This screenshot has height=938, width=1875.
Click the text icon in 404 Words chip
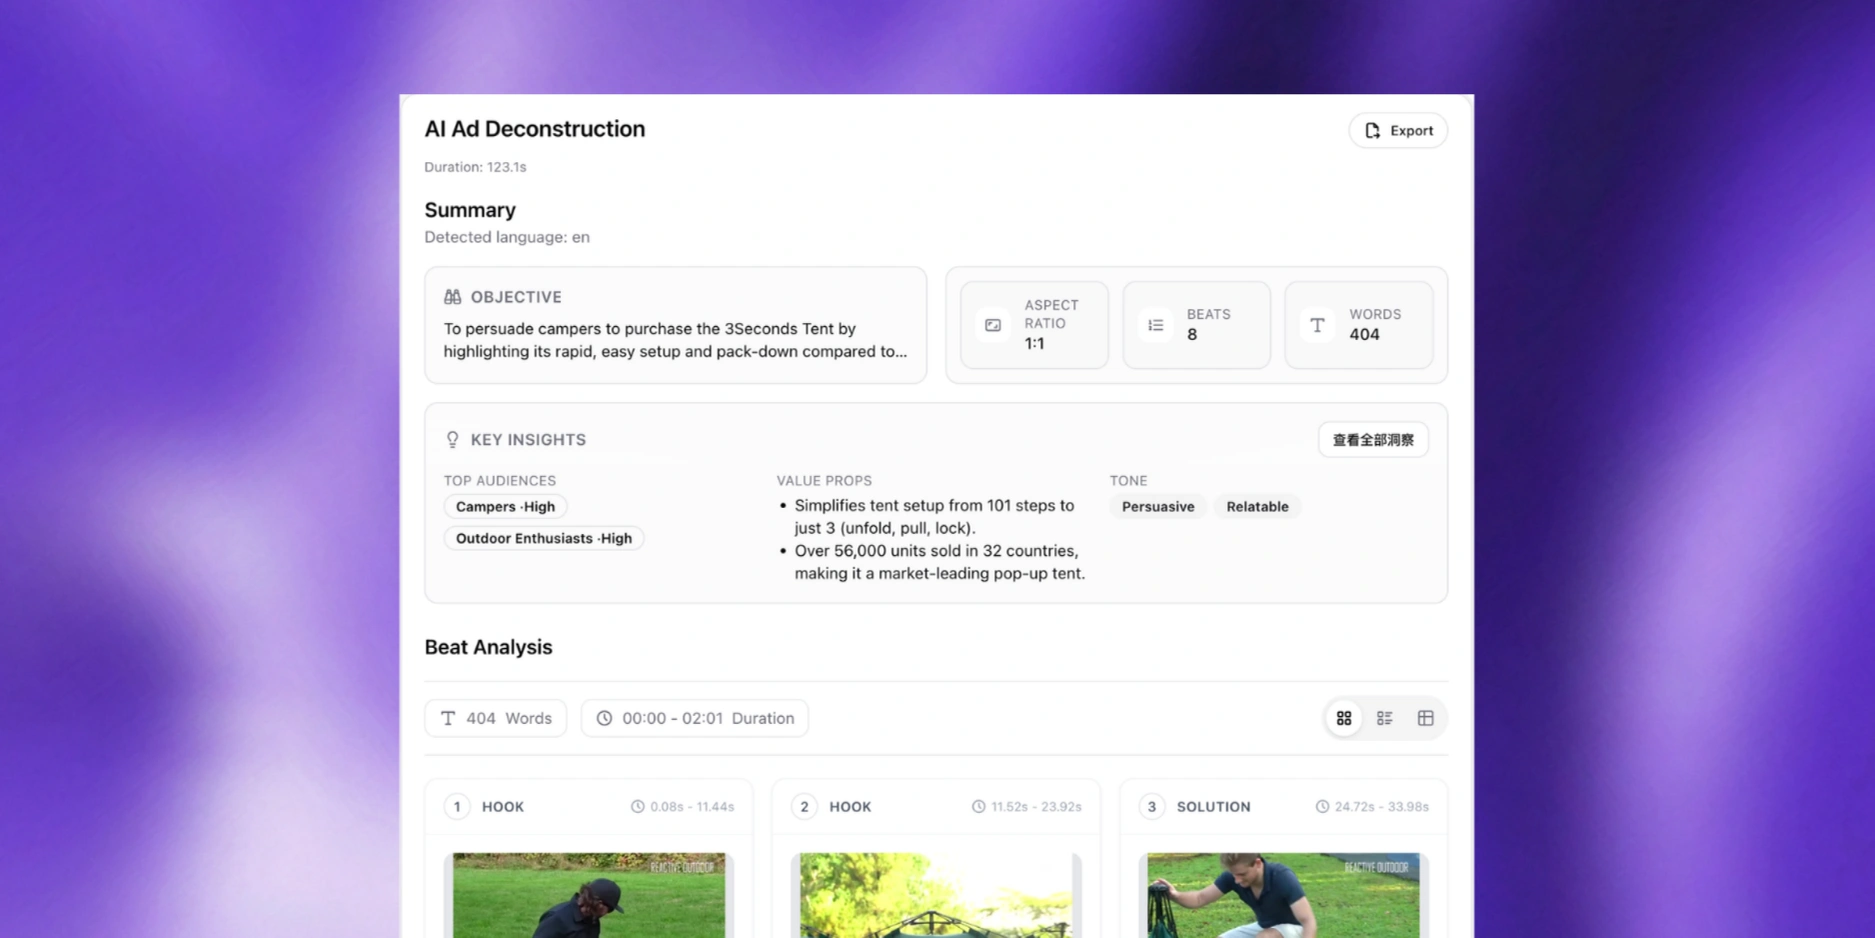[448, 718]
